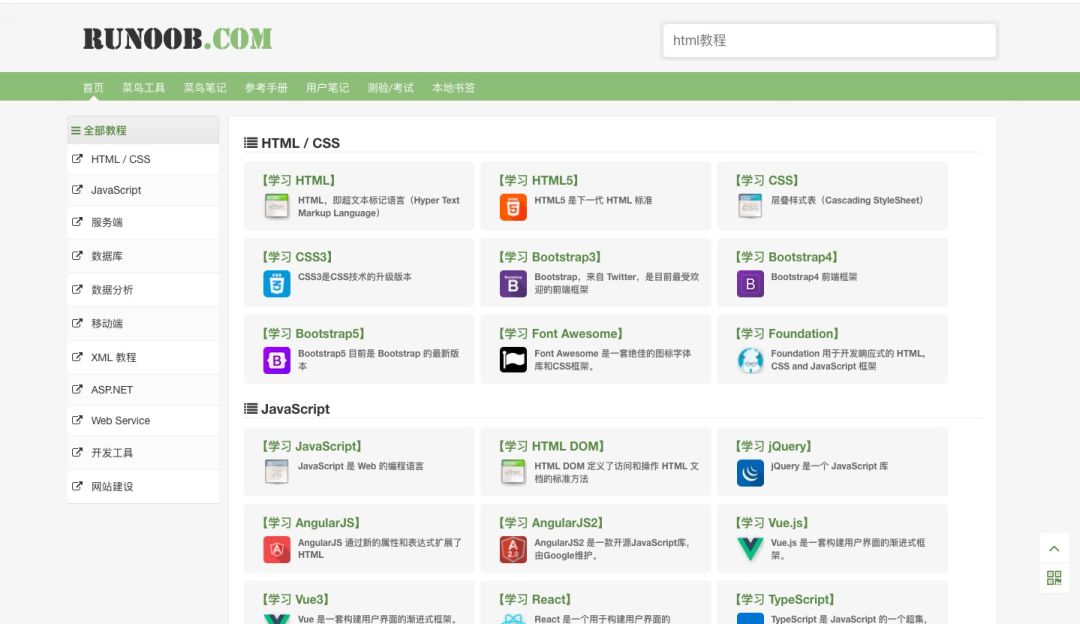1080x624 pixels.
Task: Open the 【学习 JavaScript】 tutorial link
Action: pyautogui.click(x=312, y=446)
